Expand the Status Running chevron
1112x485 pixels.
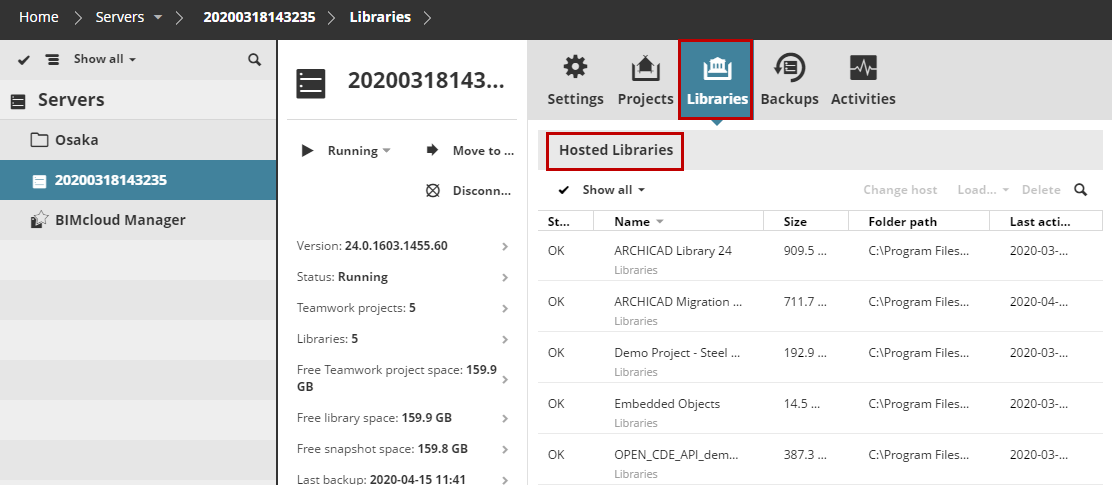click(x=505, y=277)
